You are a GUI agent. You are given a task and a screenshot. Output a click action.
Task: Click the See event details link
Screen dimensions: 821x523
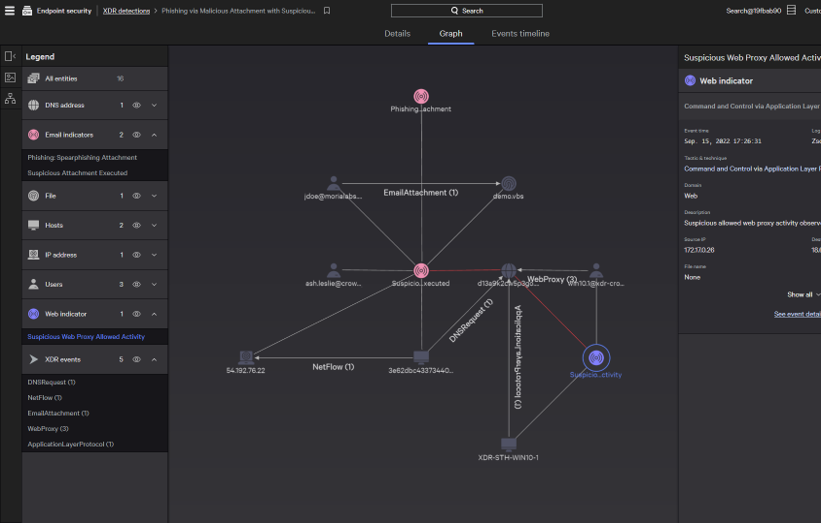click(x=797, y=314)
